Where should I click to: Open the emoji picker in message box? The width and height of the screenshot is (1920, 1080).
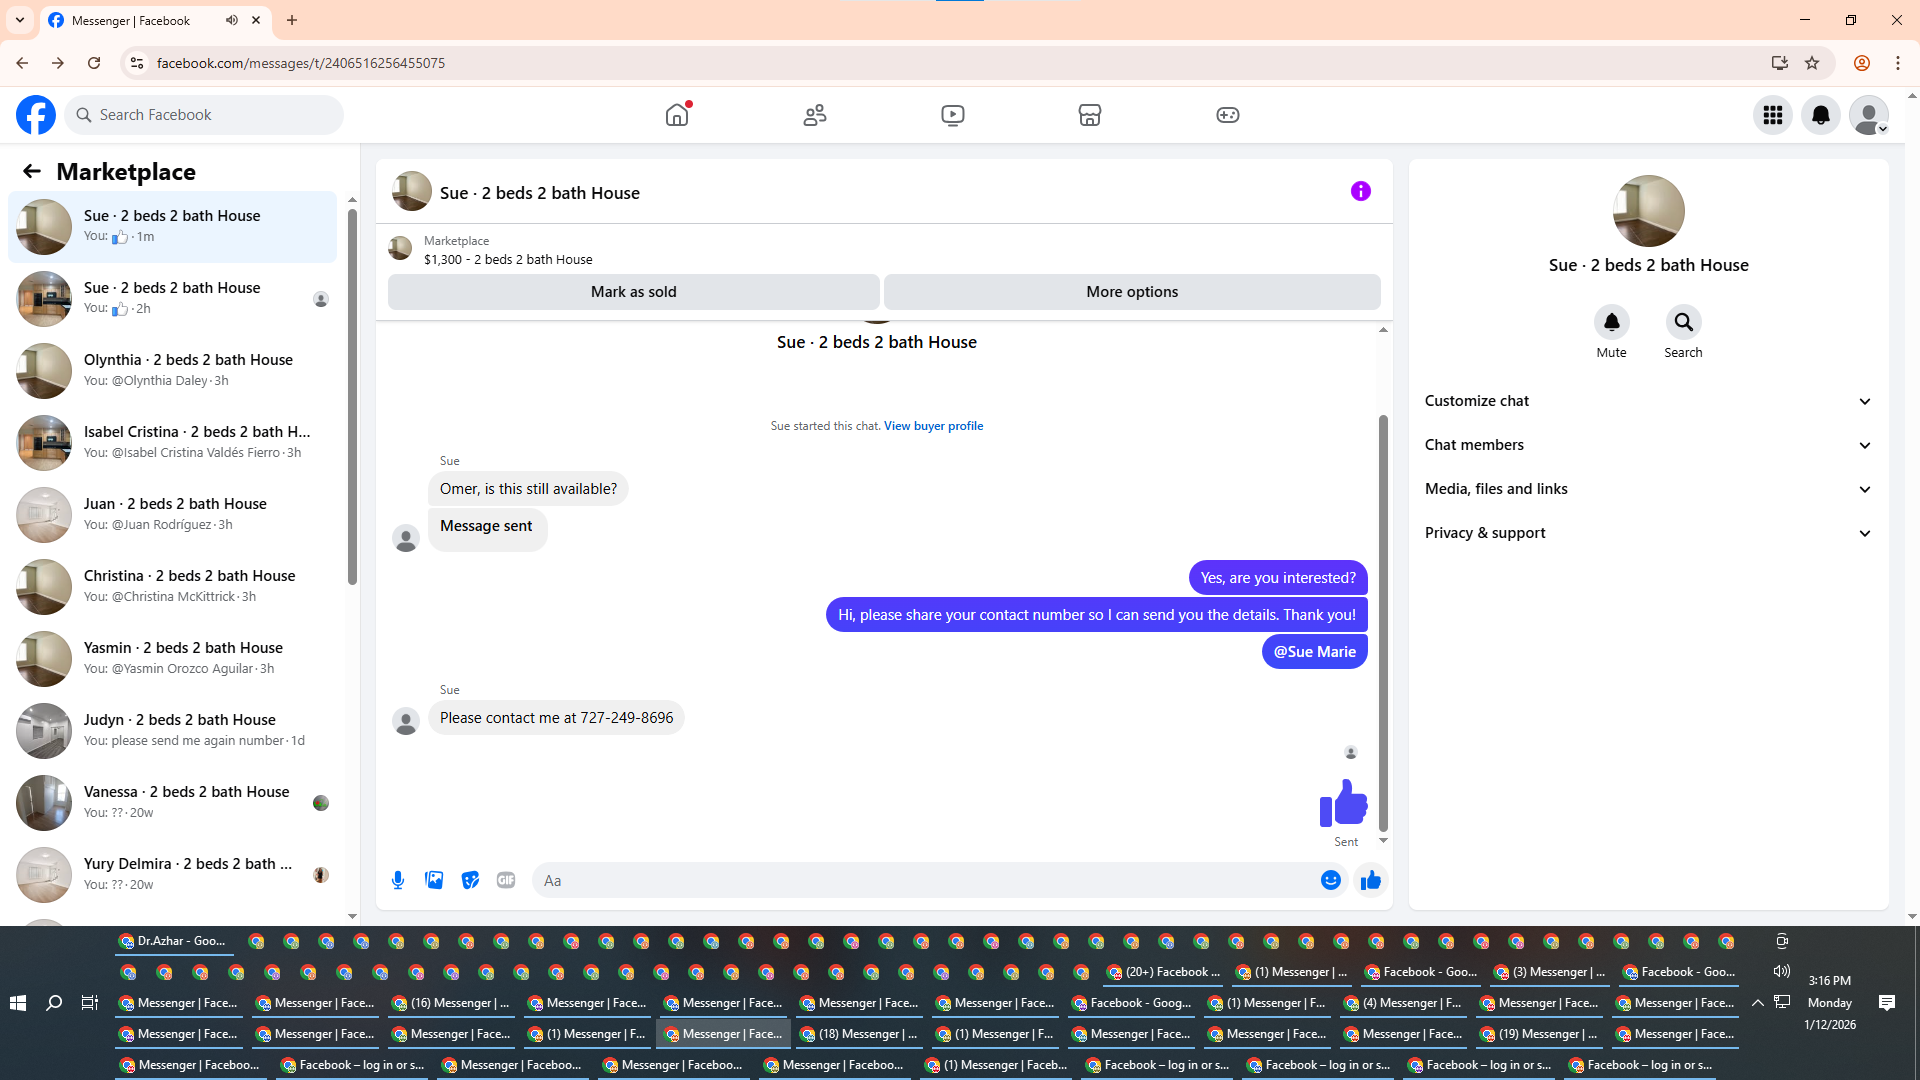click(1330, 880)
